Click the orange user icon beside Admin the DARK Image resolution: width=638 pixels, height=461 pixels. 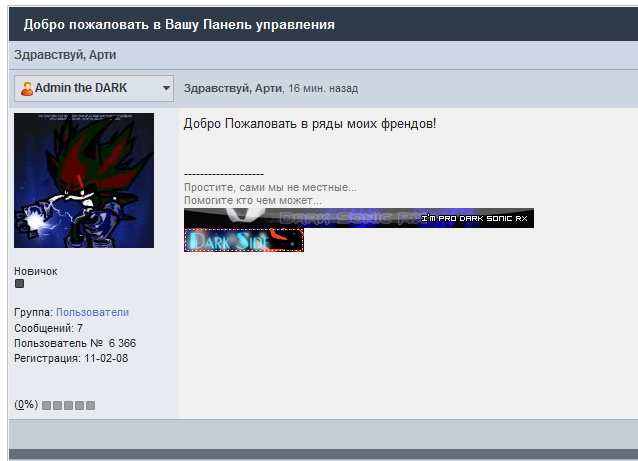point(27,89)
